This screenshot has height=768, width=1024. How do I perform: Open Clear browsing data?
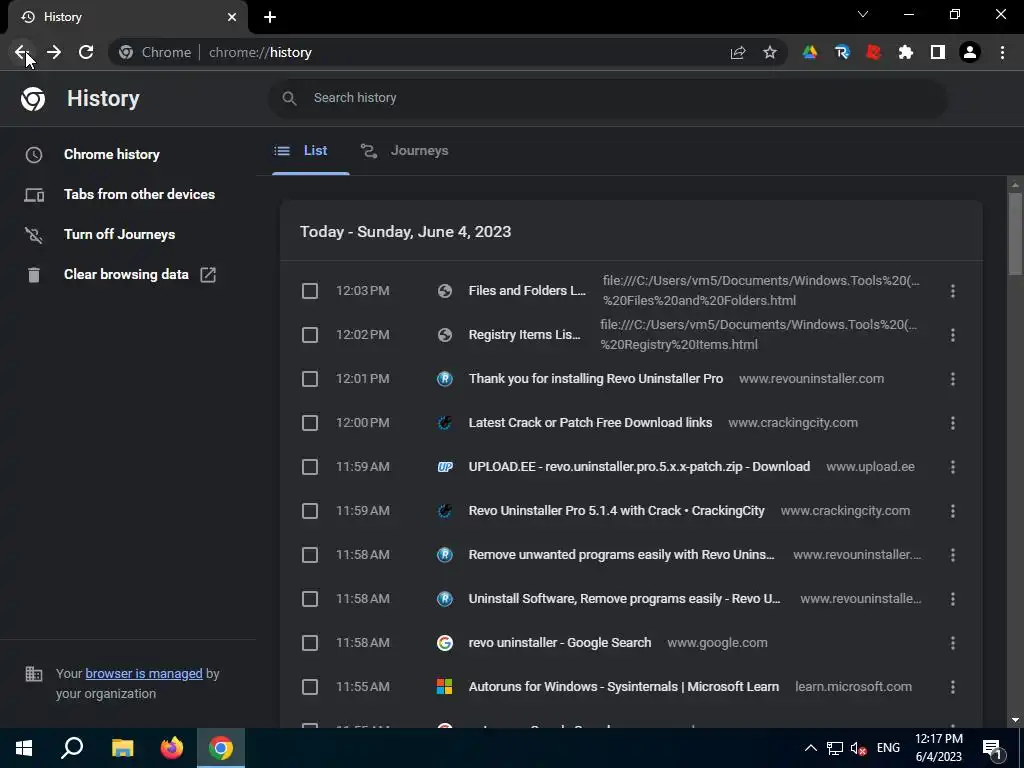click(x=126, y=274)
